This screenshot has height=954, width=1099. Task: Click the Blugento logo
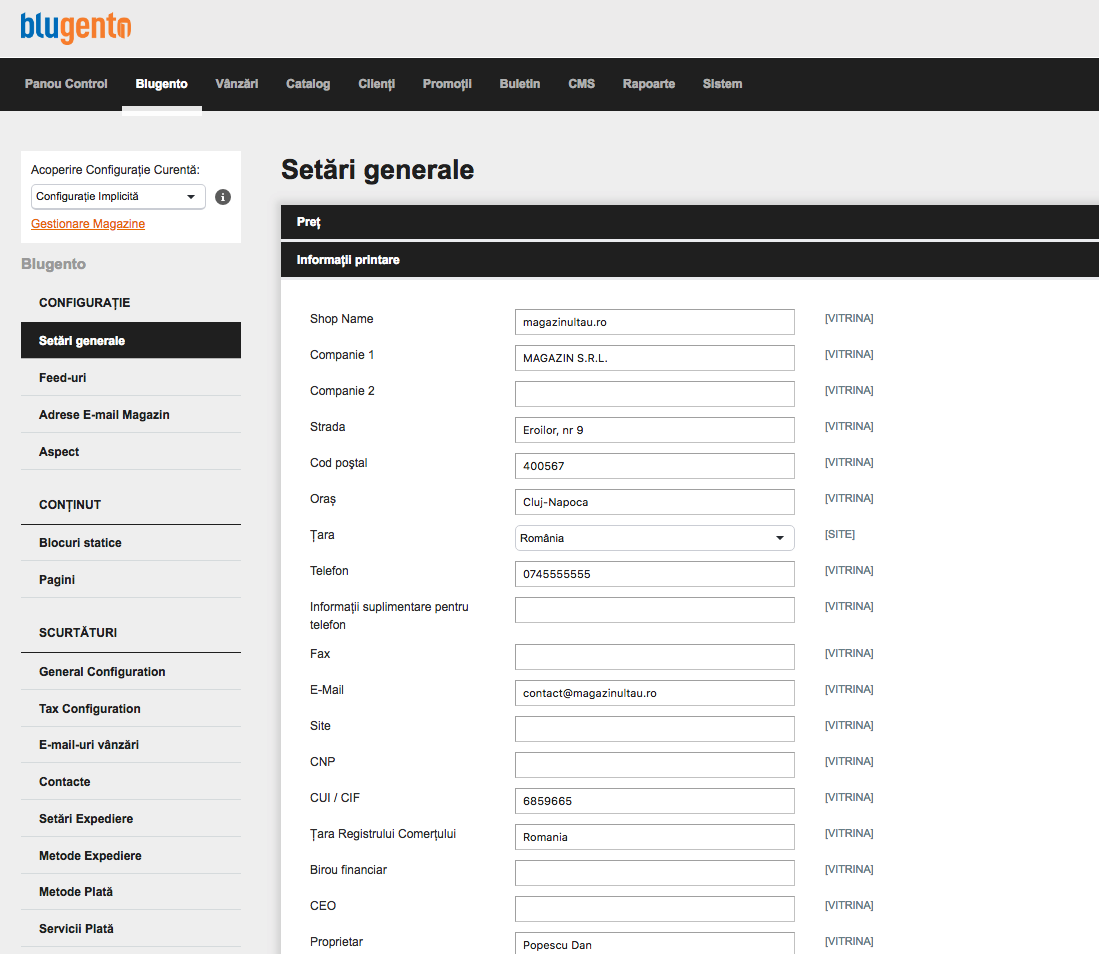click(x=76, y=28)
